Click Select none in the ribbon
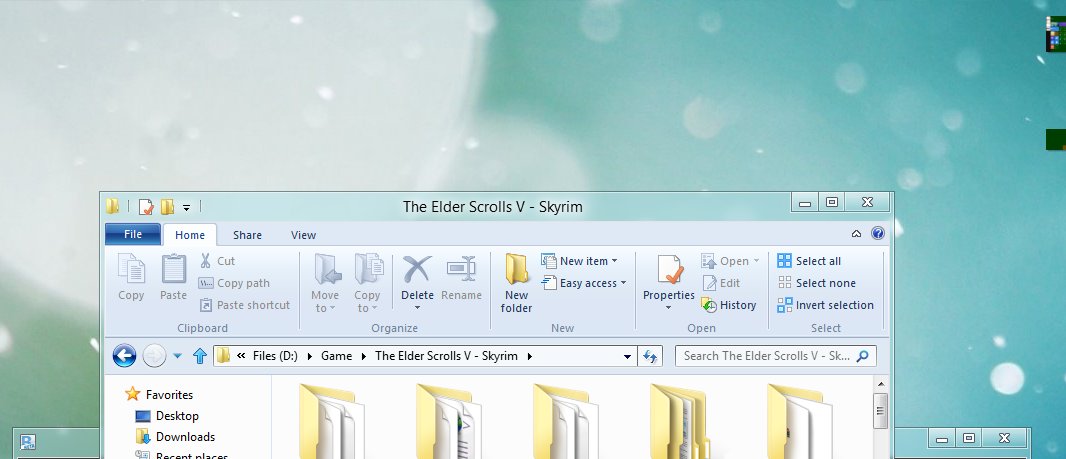 [816, 284]
